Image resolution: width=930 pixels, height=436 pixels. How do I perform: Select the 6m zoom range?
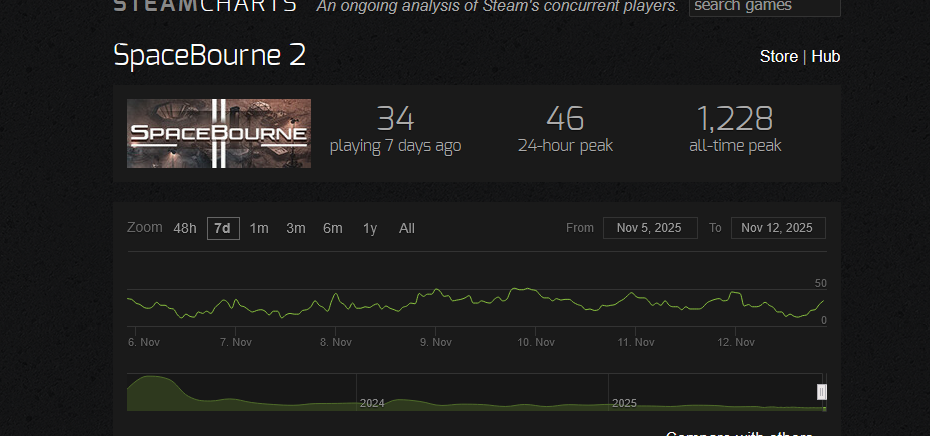pyautogui.click(x=333, y=228)
